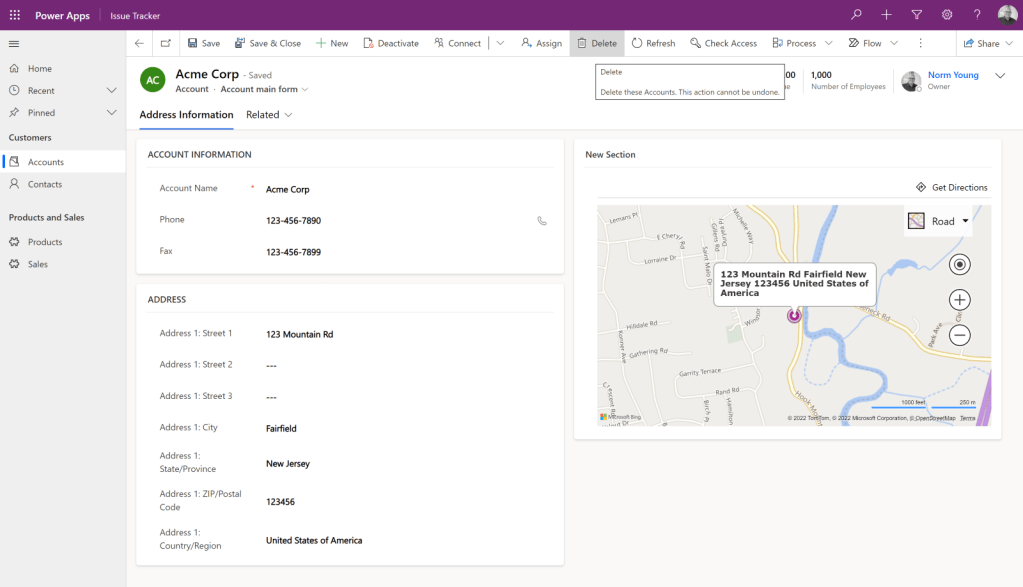Image resolution: width=1023 pixels, height=587 pixels.
Task: Open the app launcher waffle icon
Action: [15, 15]
